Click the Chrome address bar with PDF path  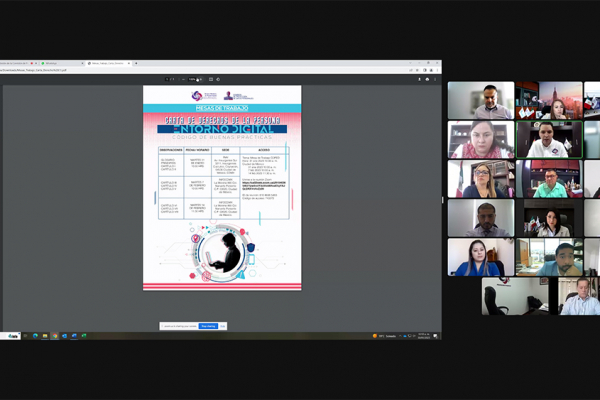[x=203, y=70]
